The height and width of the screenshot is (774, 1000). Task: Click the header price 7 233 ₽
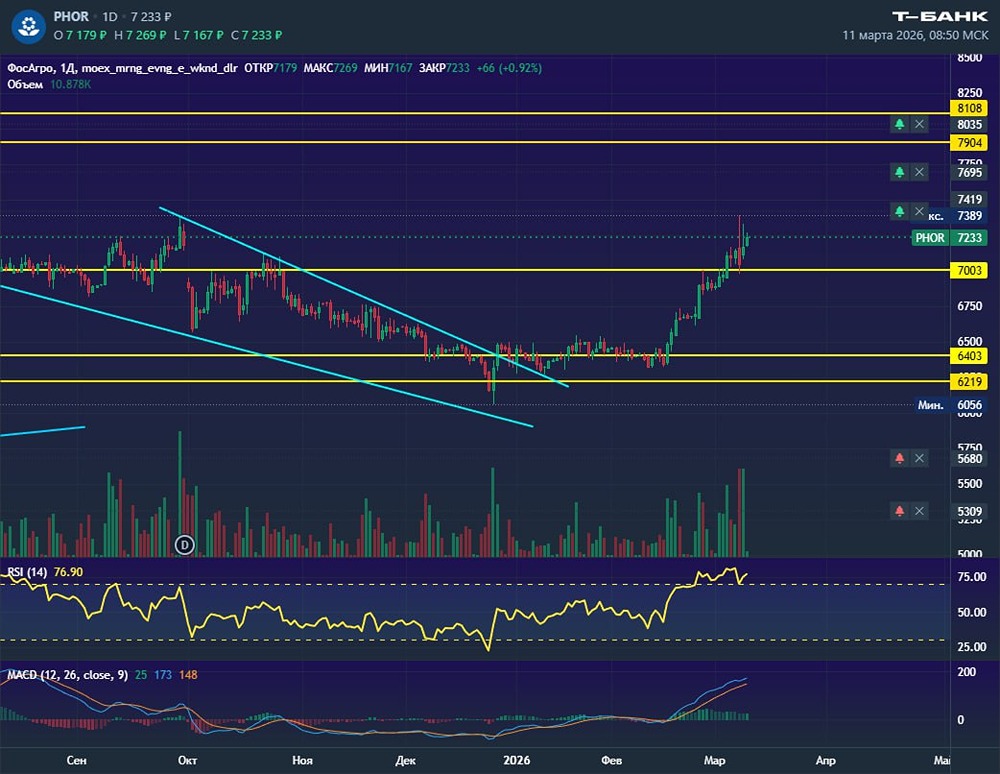(x=151, y=17)
